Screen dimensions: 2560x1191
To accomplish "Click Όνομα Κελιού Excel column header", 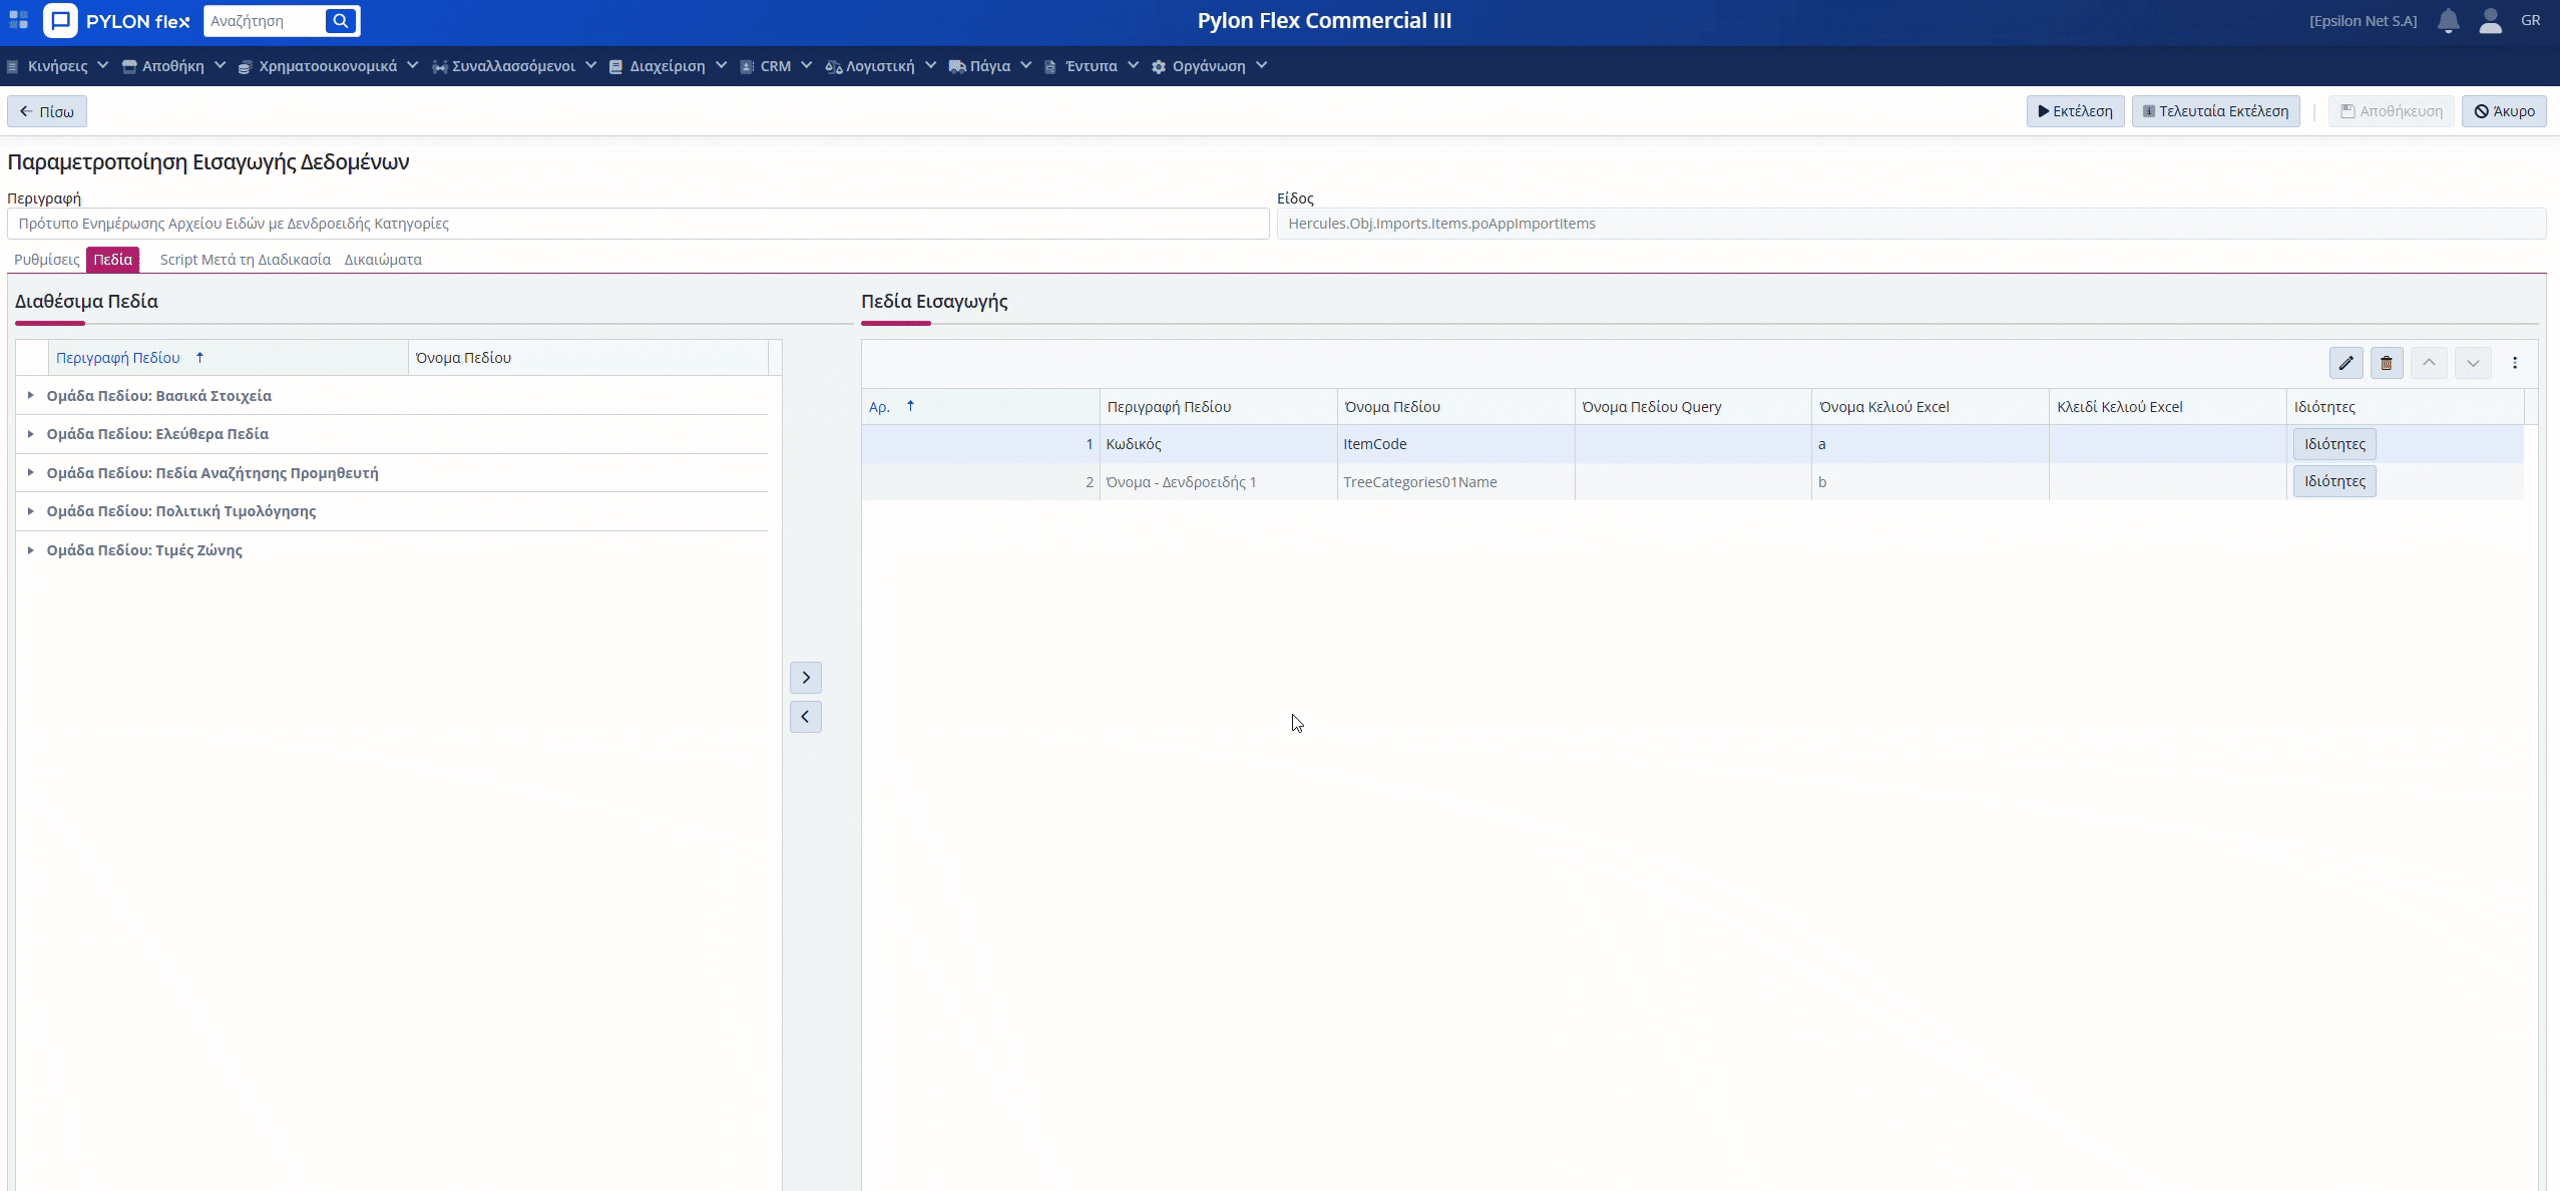I will tap(1930, 407).
